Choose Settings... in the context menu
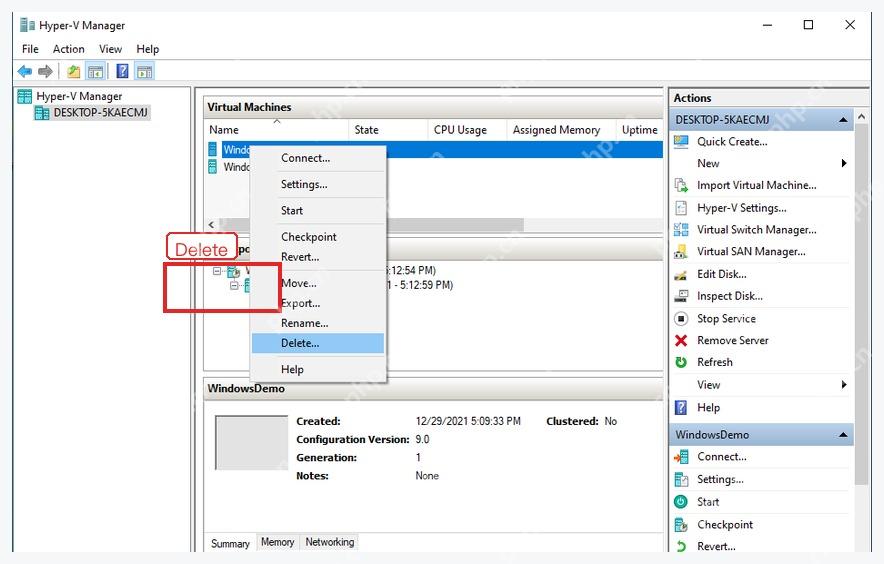This screenshot has height=564, width=884. [318, 184]
